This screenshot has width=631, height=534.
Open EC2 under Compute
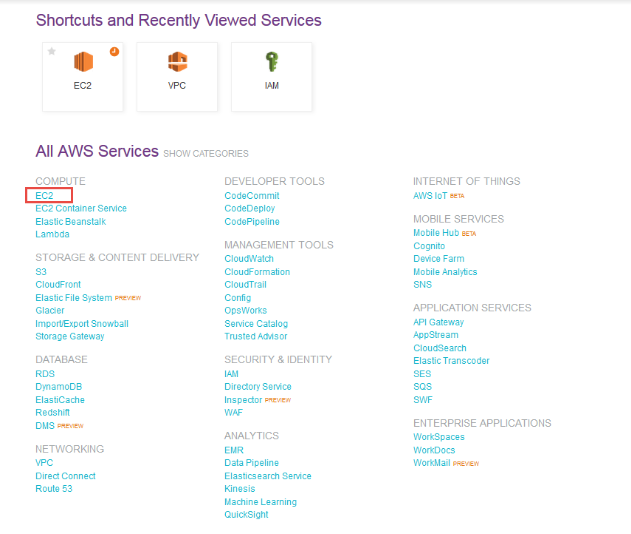[44, 196]
